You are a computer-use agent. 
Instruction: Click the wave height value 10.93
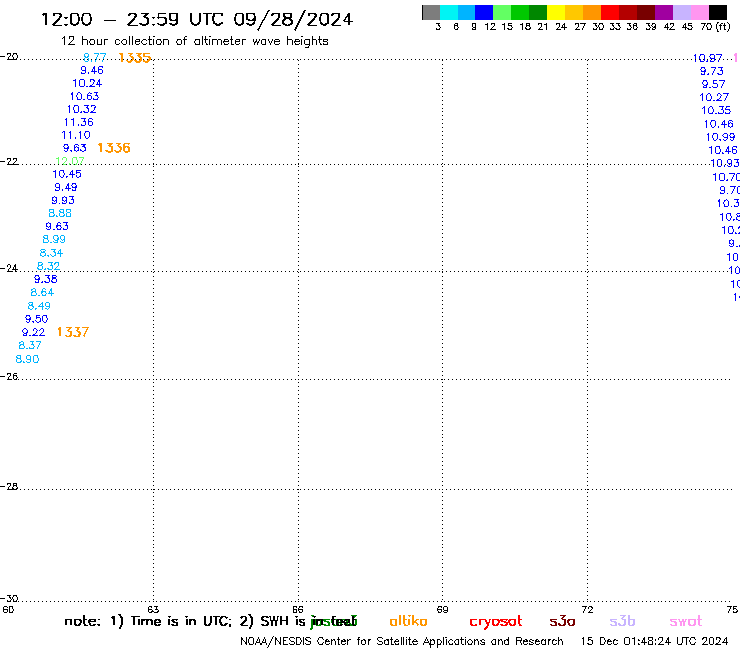point(725,163)
